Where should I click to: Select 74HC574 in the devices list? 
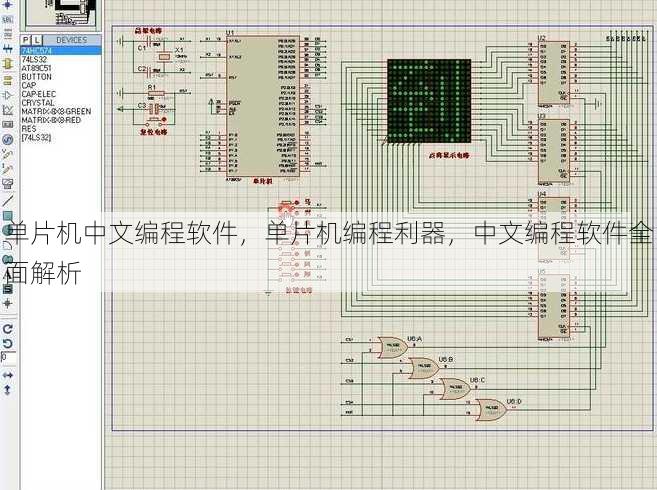click(x=61, y=50)
